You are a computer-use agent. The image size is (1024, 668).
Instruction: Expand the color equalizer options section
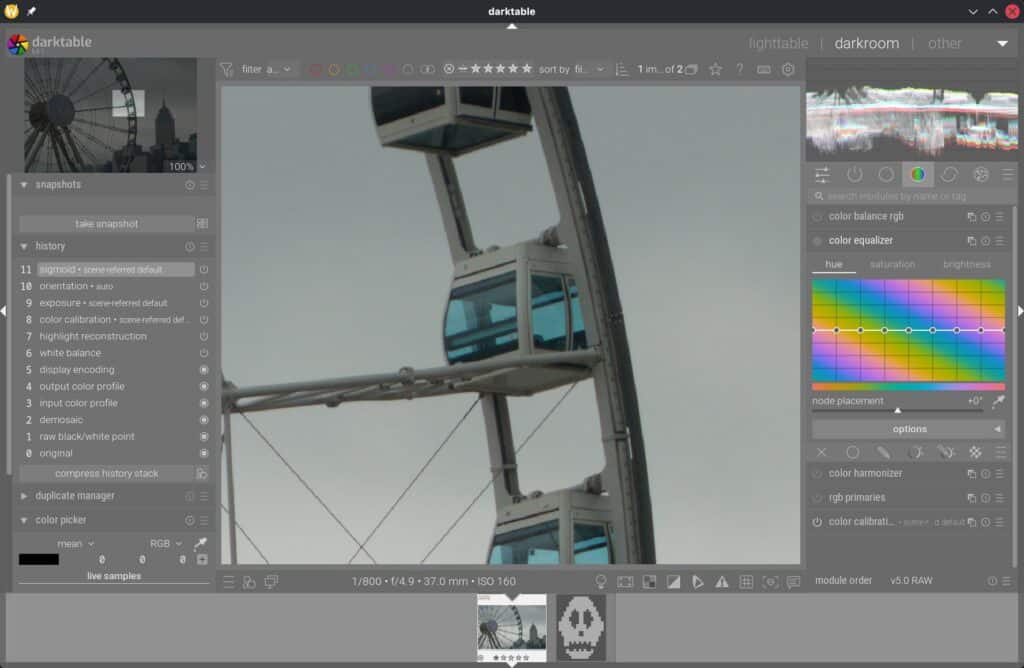click(x=908, y=429)
